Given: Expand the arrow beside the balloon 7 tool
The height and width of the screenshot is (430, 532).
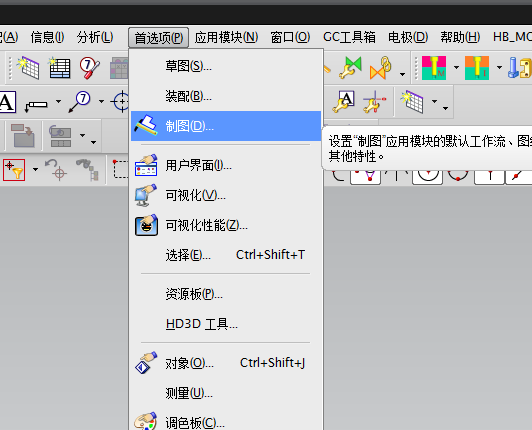Looking at the screenshot, I should (101, 101).
